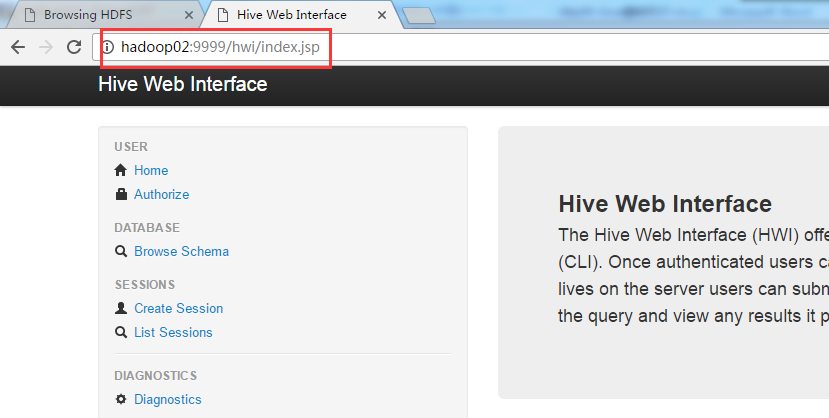The width and height of the screenshot is (829, 418).
Task: Click the bold Hive Web Interface heading in the content panel
Action: click(665, 204)
